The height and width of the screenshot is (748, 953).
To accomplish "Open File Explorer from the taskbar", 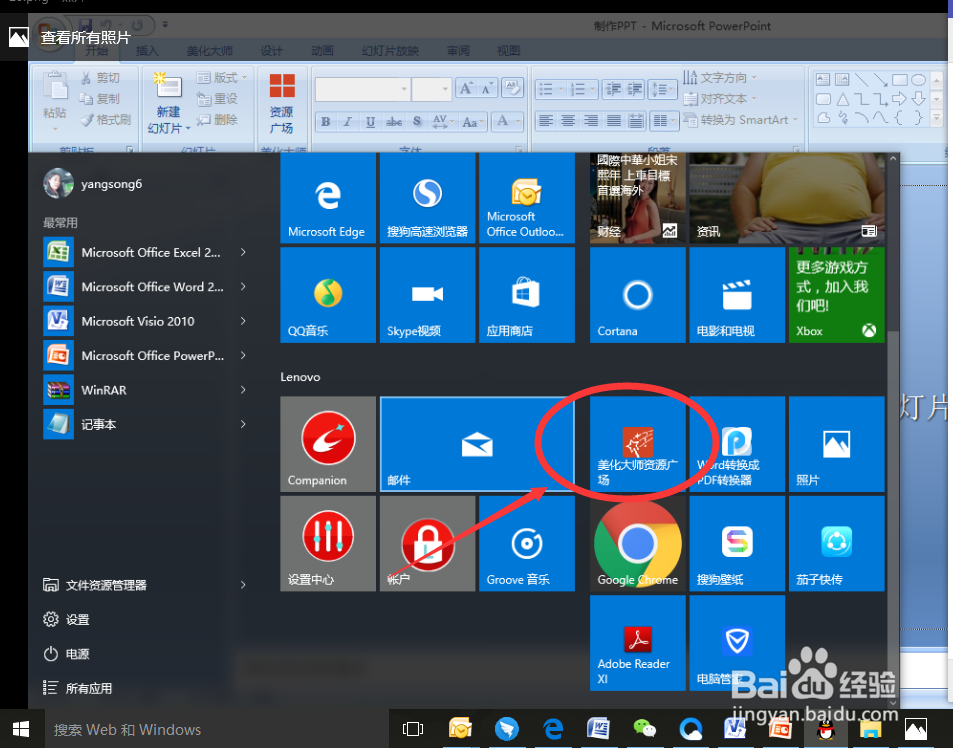I will point(870,729).
